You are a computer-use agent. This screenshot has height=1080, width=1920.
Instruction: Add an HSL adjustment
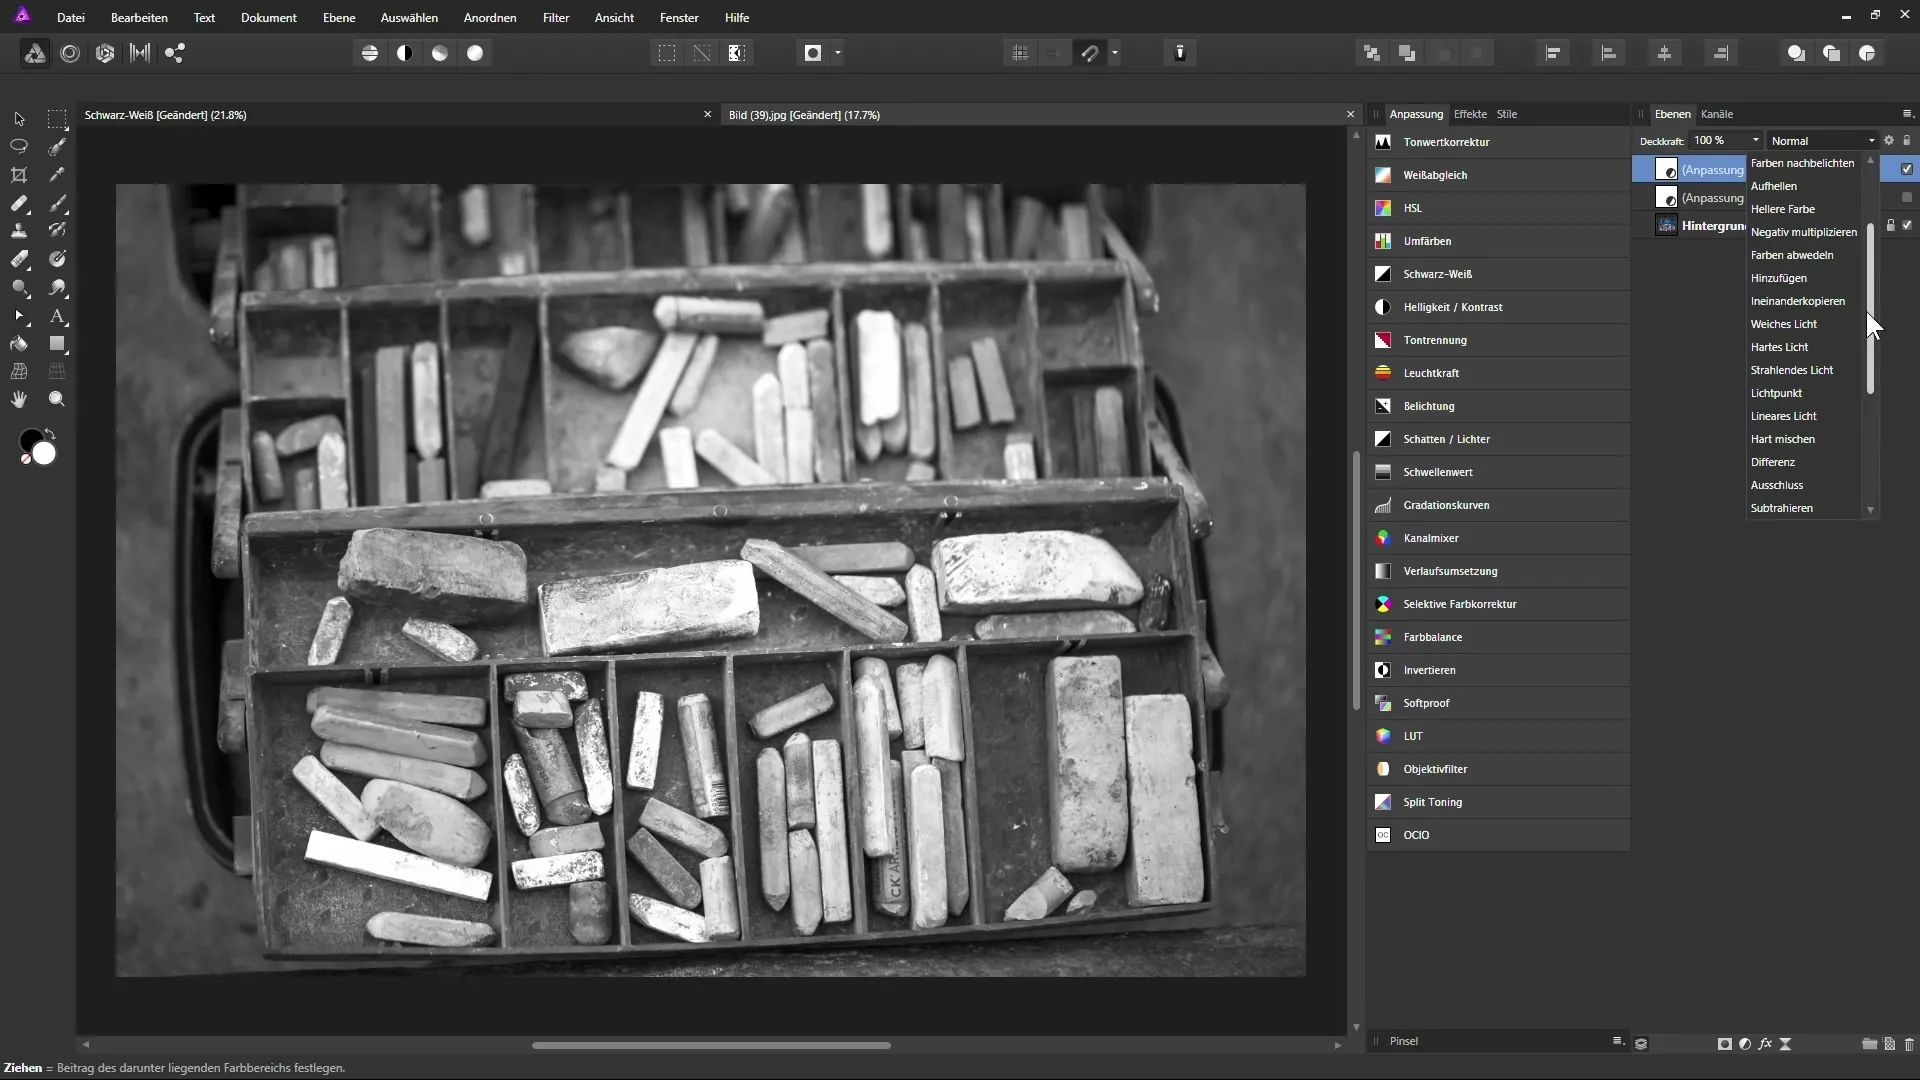tap(1498, 208)
